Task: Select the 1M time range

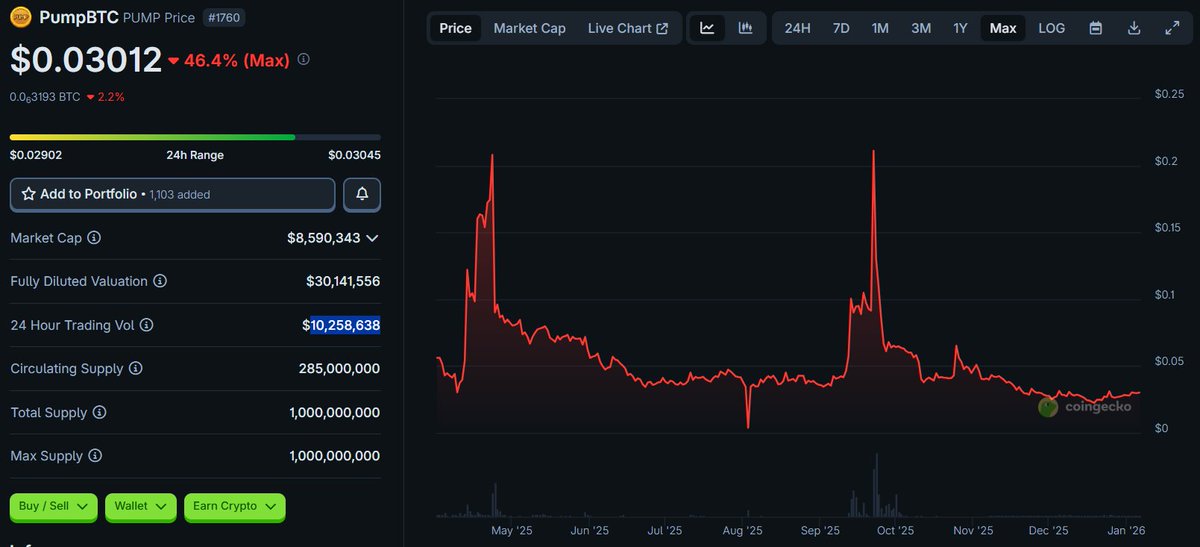Action: (x=880, y=28)
